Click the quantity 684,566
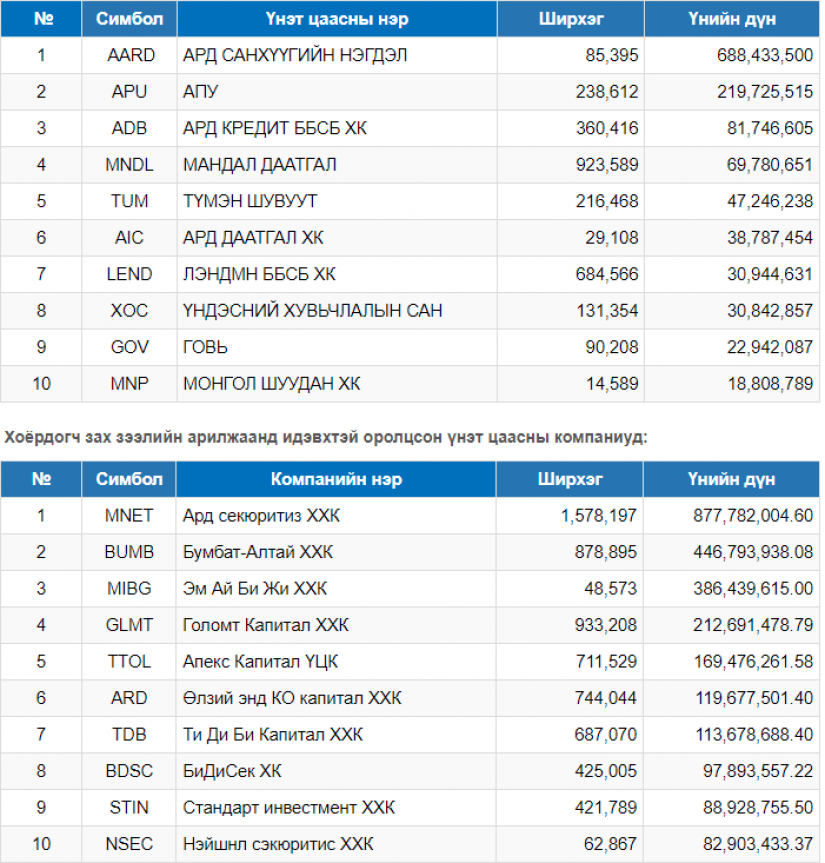The height and width of the screenshot is (863, 825). coord(607,274)
